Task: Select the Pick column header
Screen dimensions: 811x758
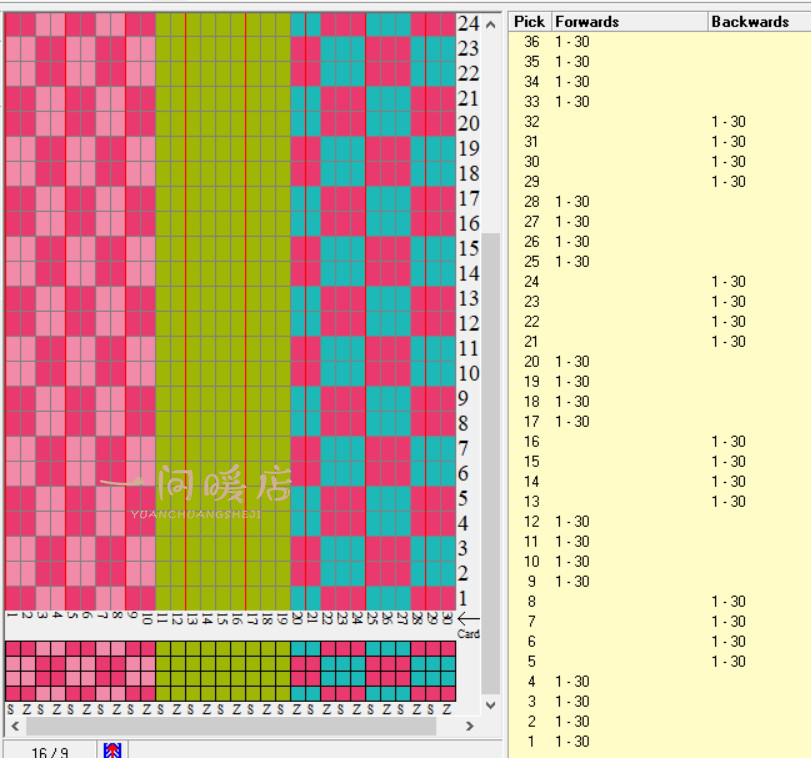Action: pos(529,22)
